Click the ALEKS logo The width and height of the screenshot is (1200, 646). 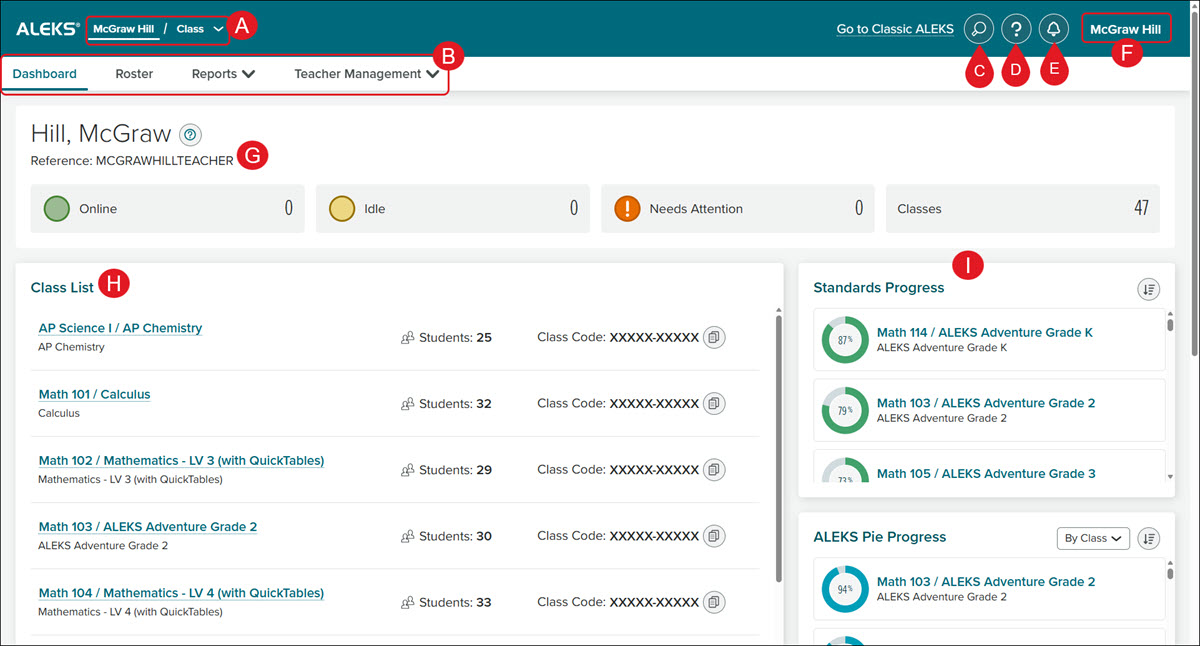(x=47, y=29)
